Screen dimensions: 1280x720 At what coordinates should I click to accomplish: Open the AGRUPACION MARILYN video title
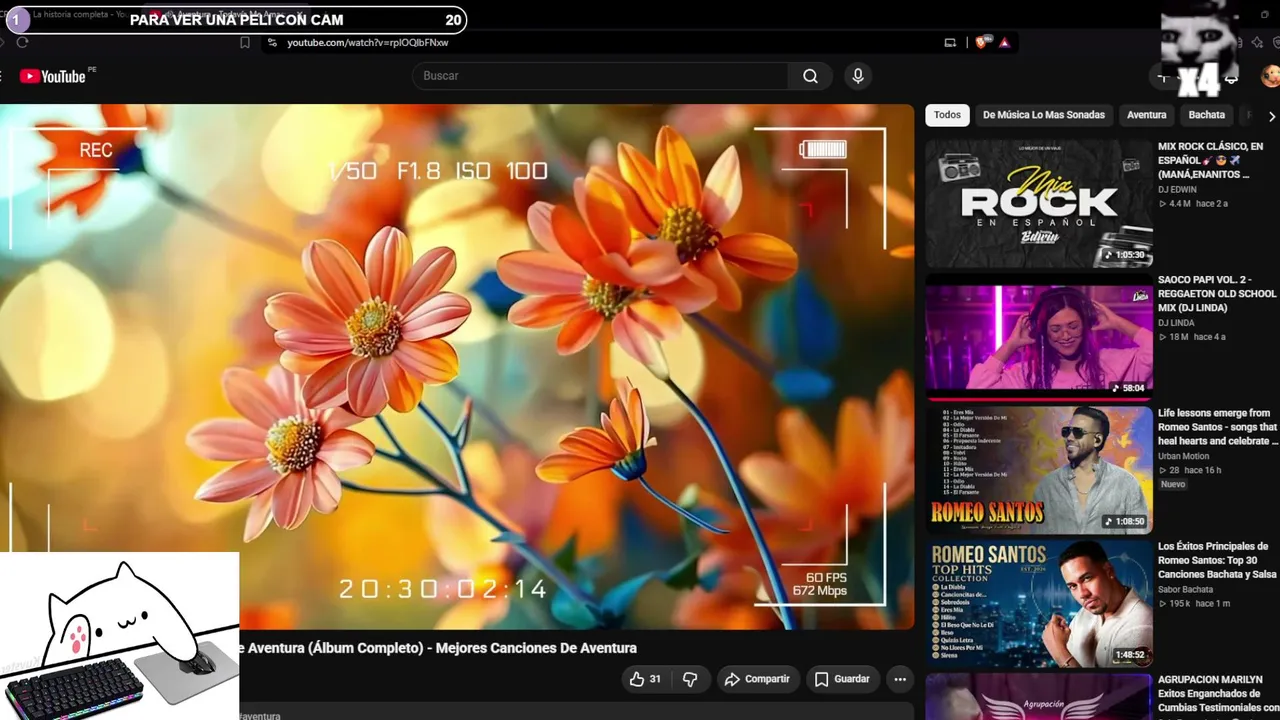pos(1218,694)
